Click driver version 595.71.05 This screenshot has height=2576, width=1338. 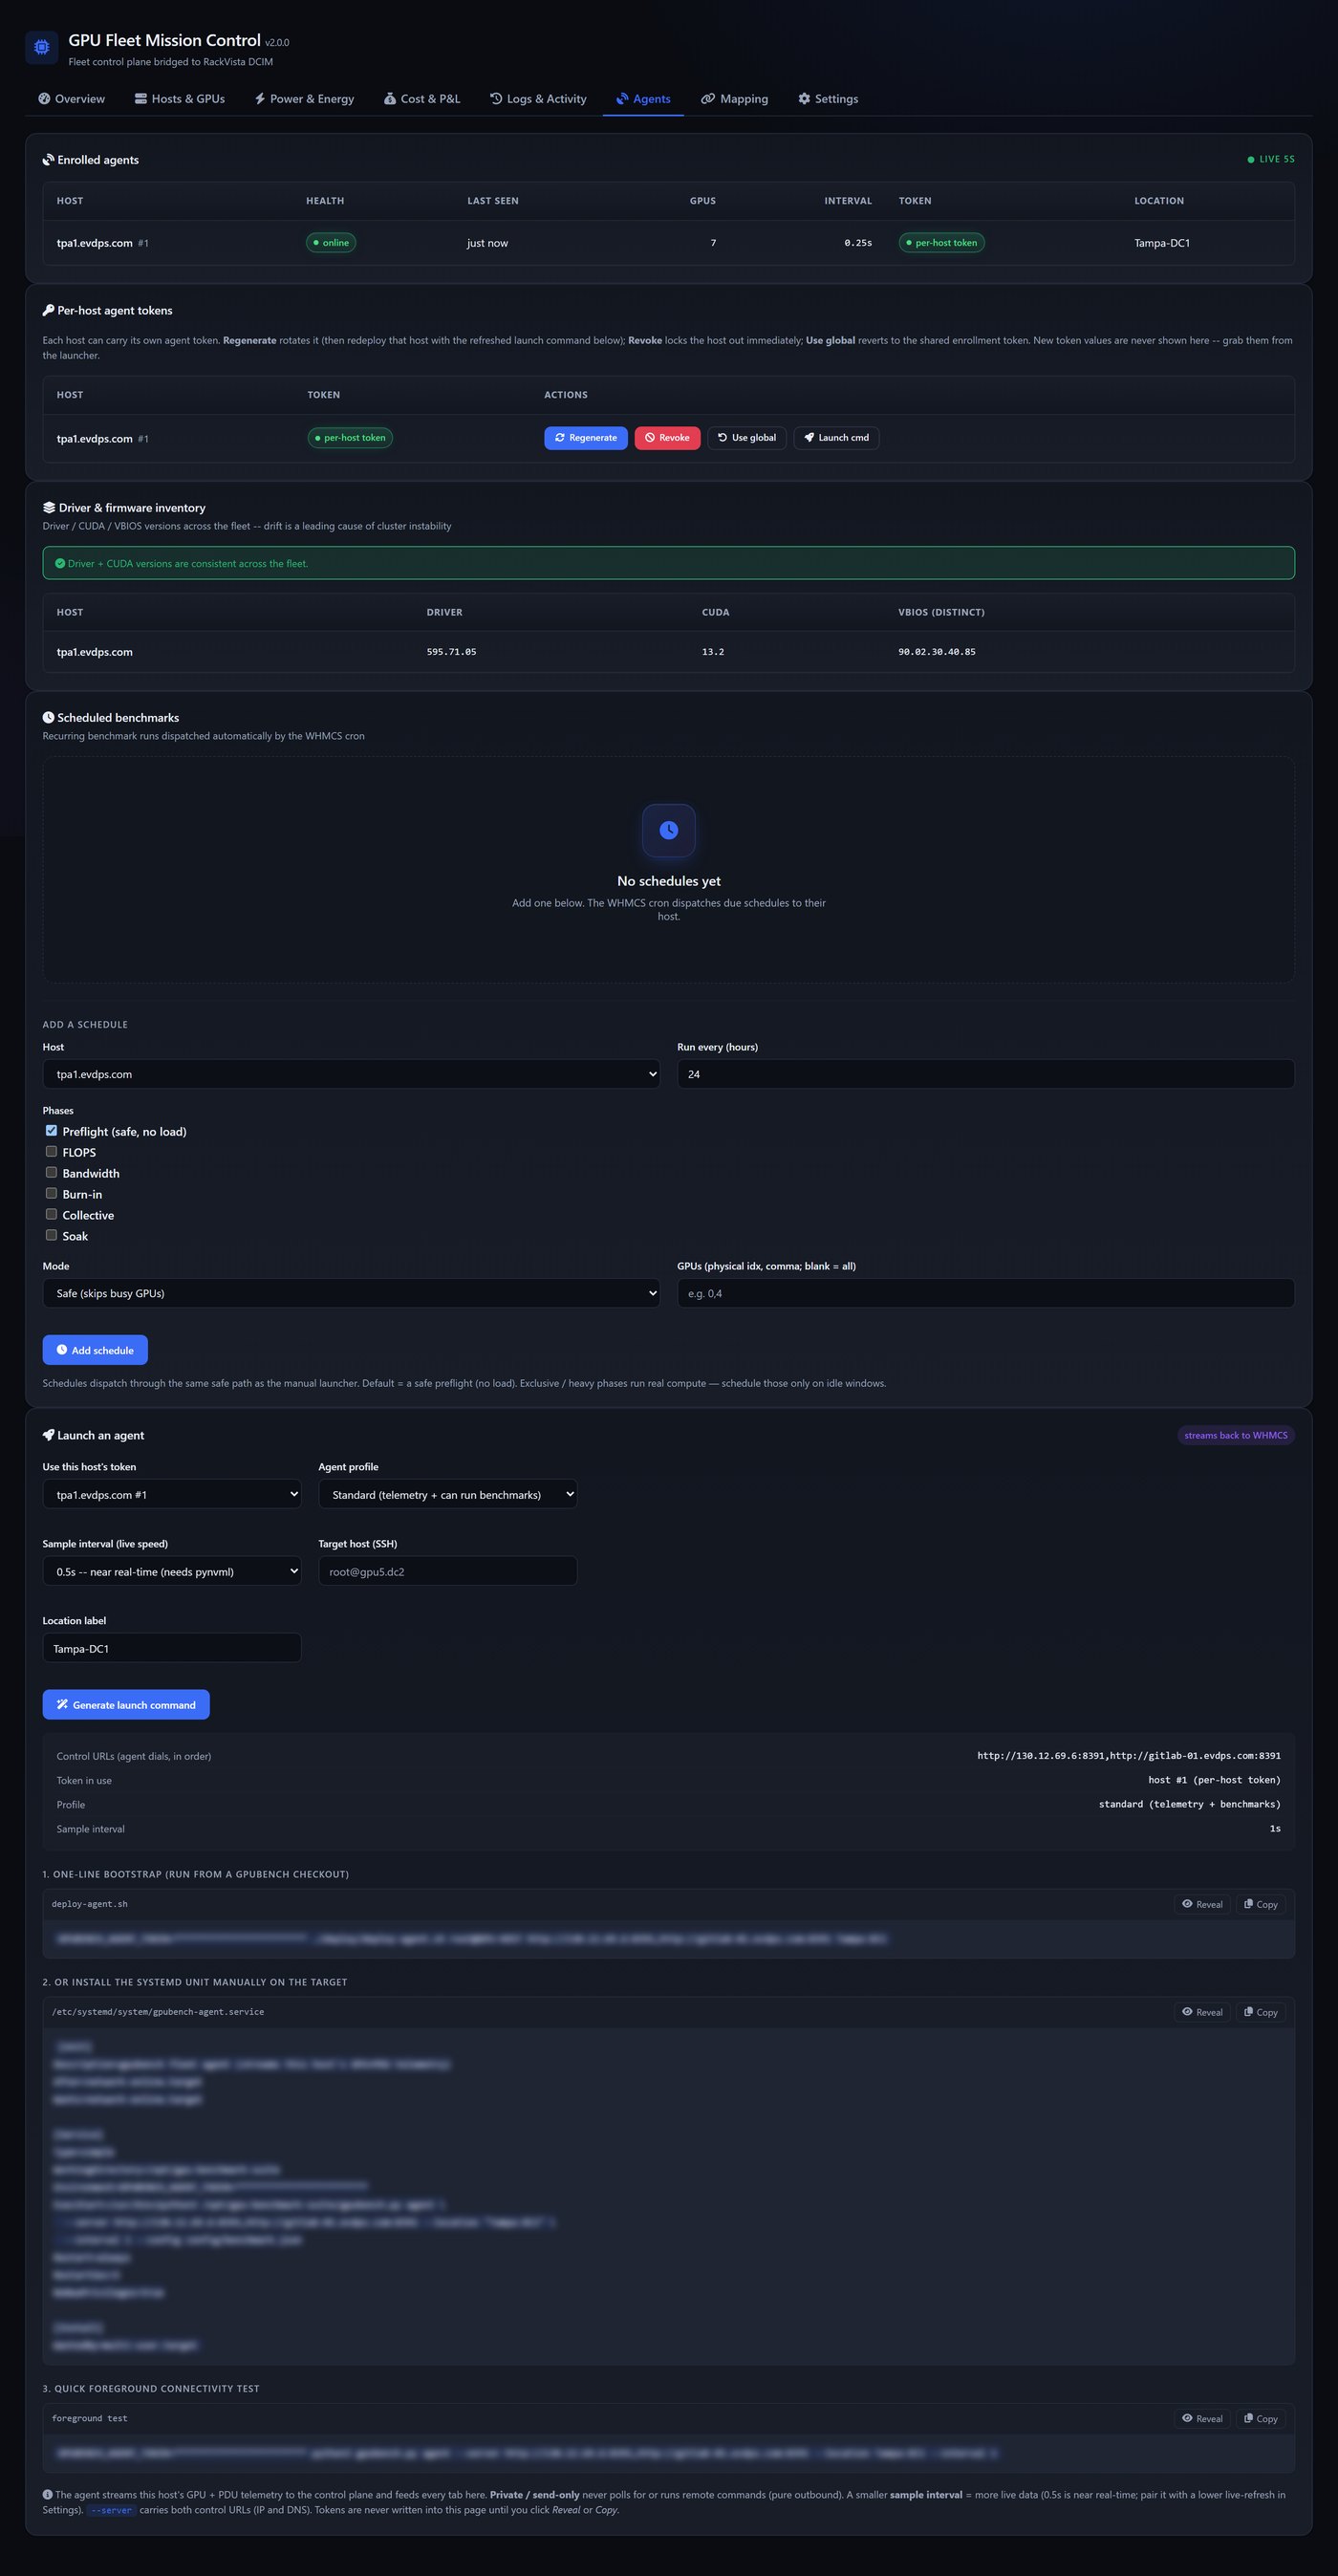pos(451,652)
